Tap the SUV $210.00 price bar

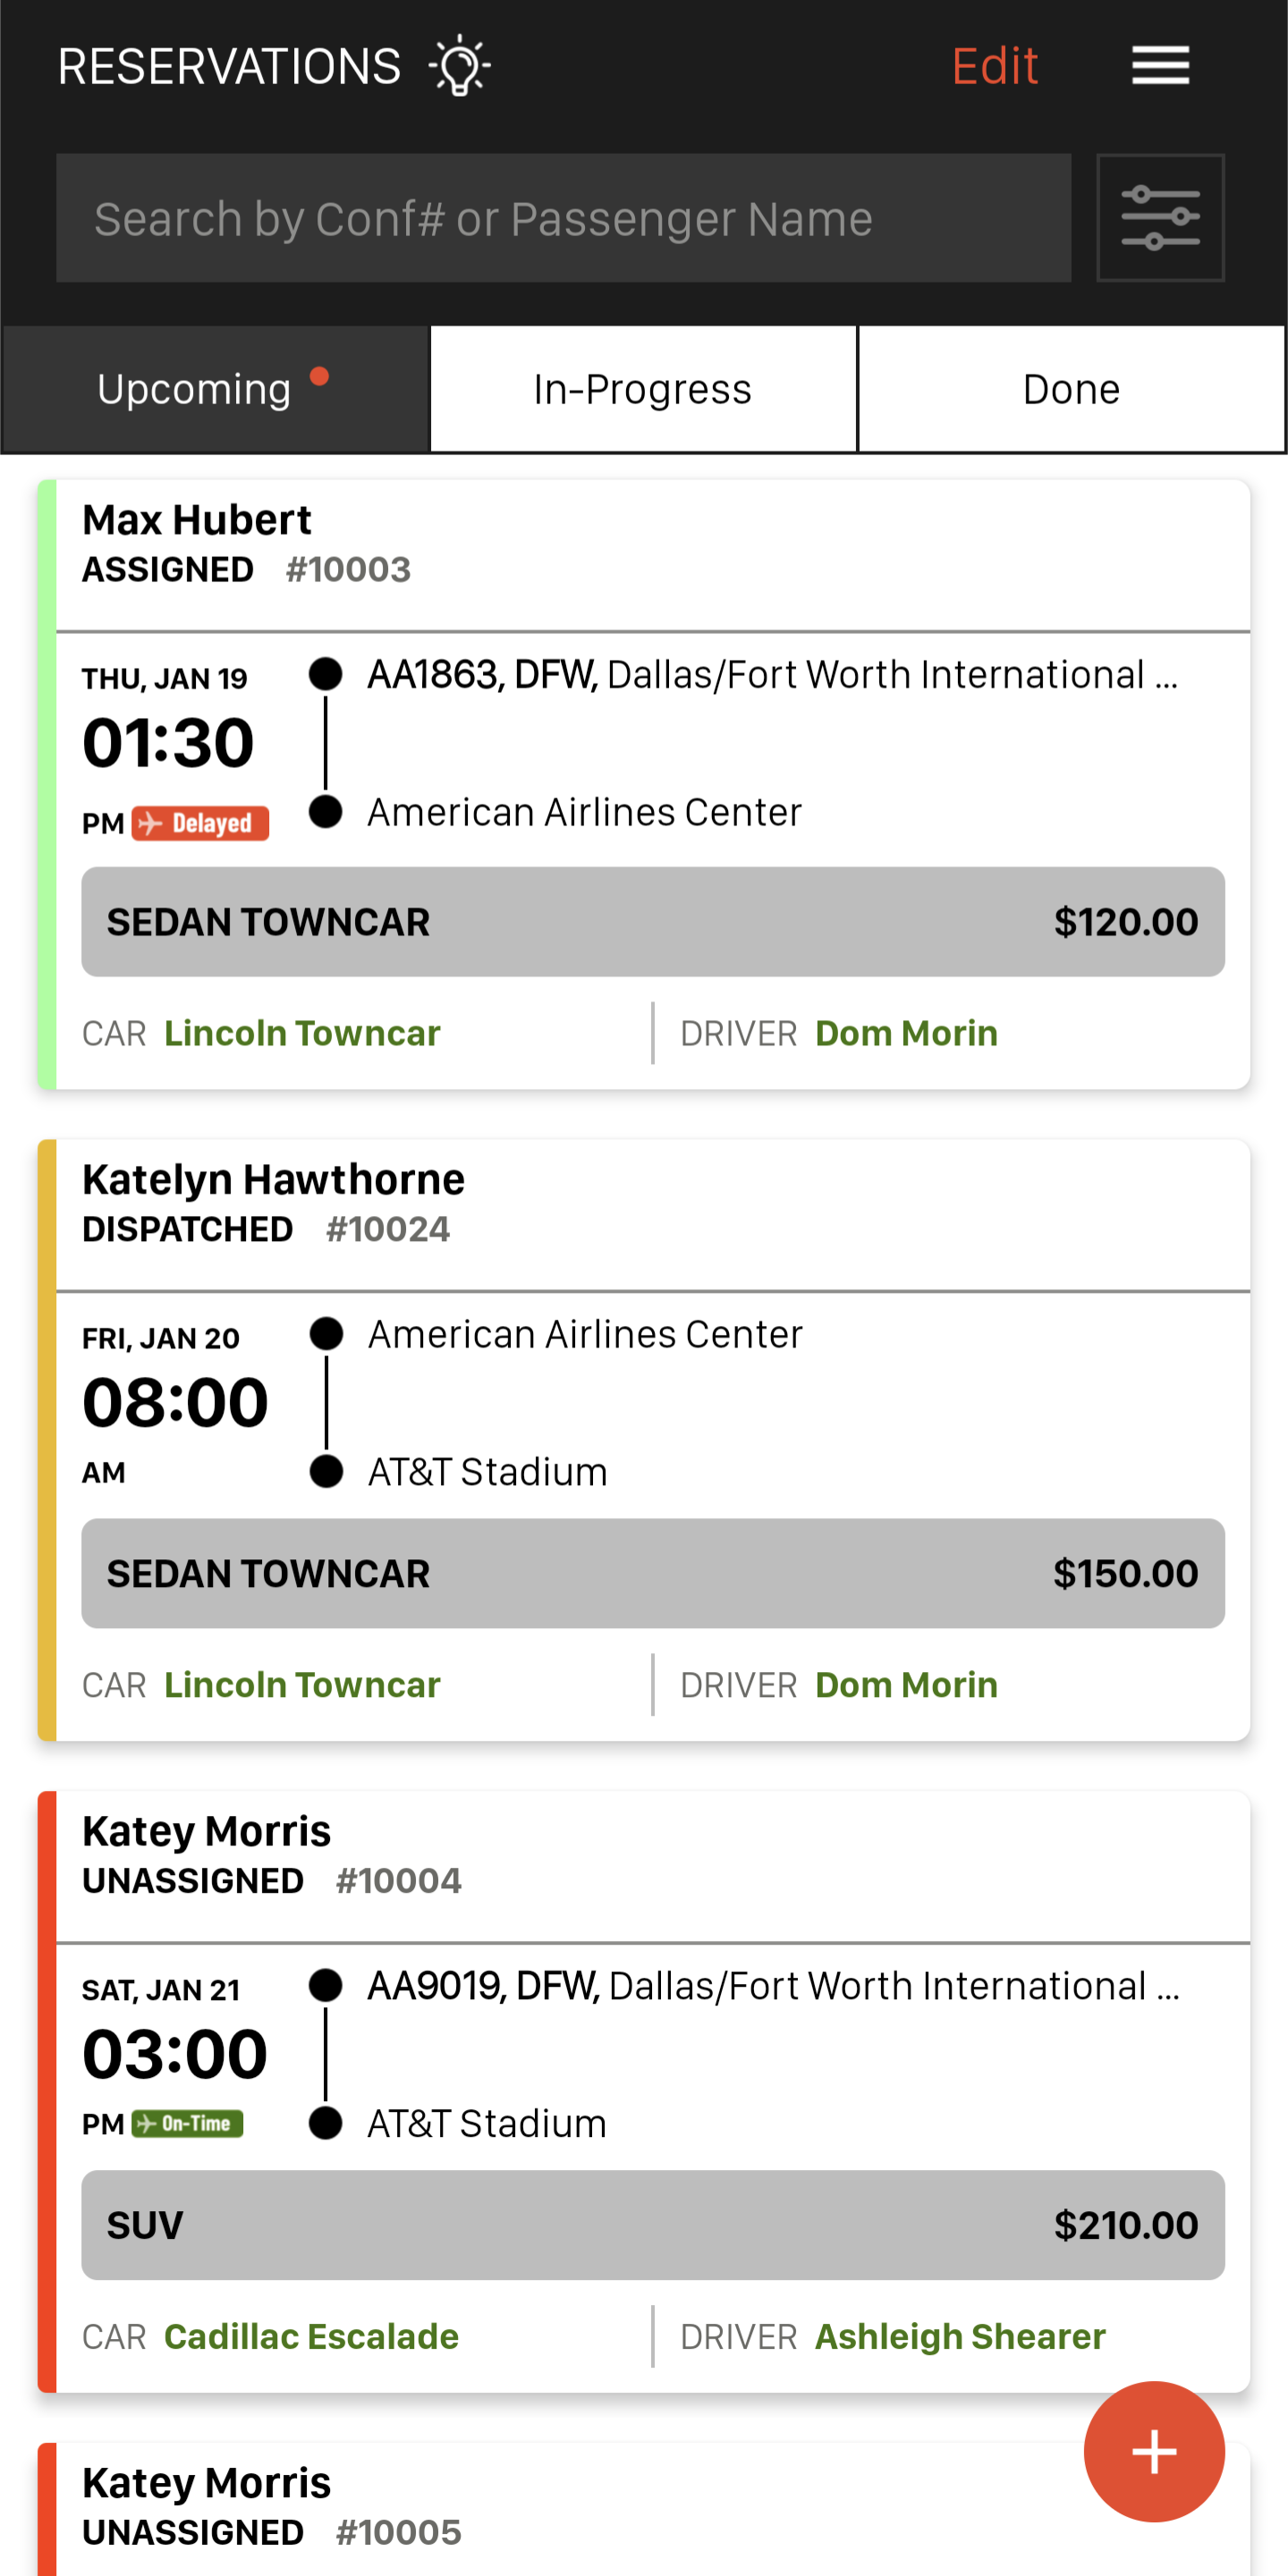coord(652,2225)
